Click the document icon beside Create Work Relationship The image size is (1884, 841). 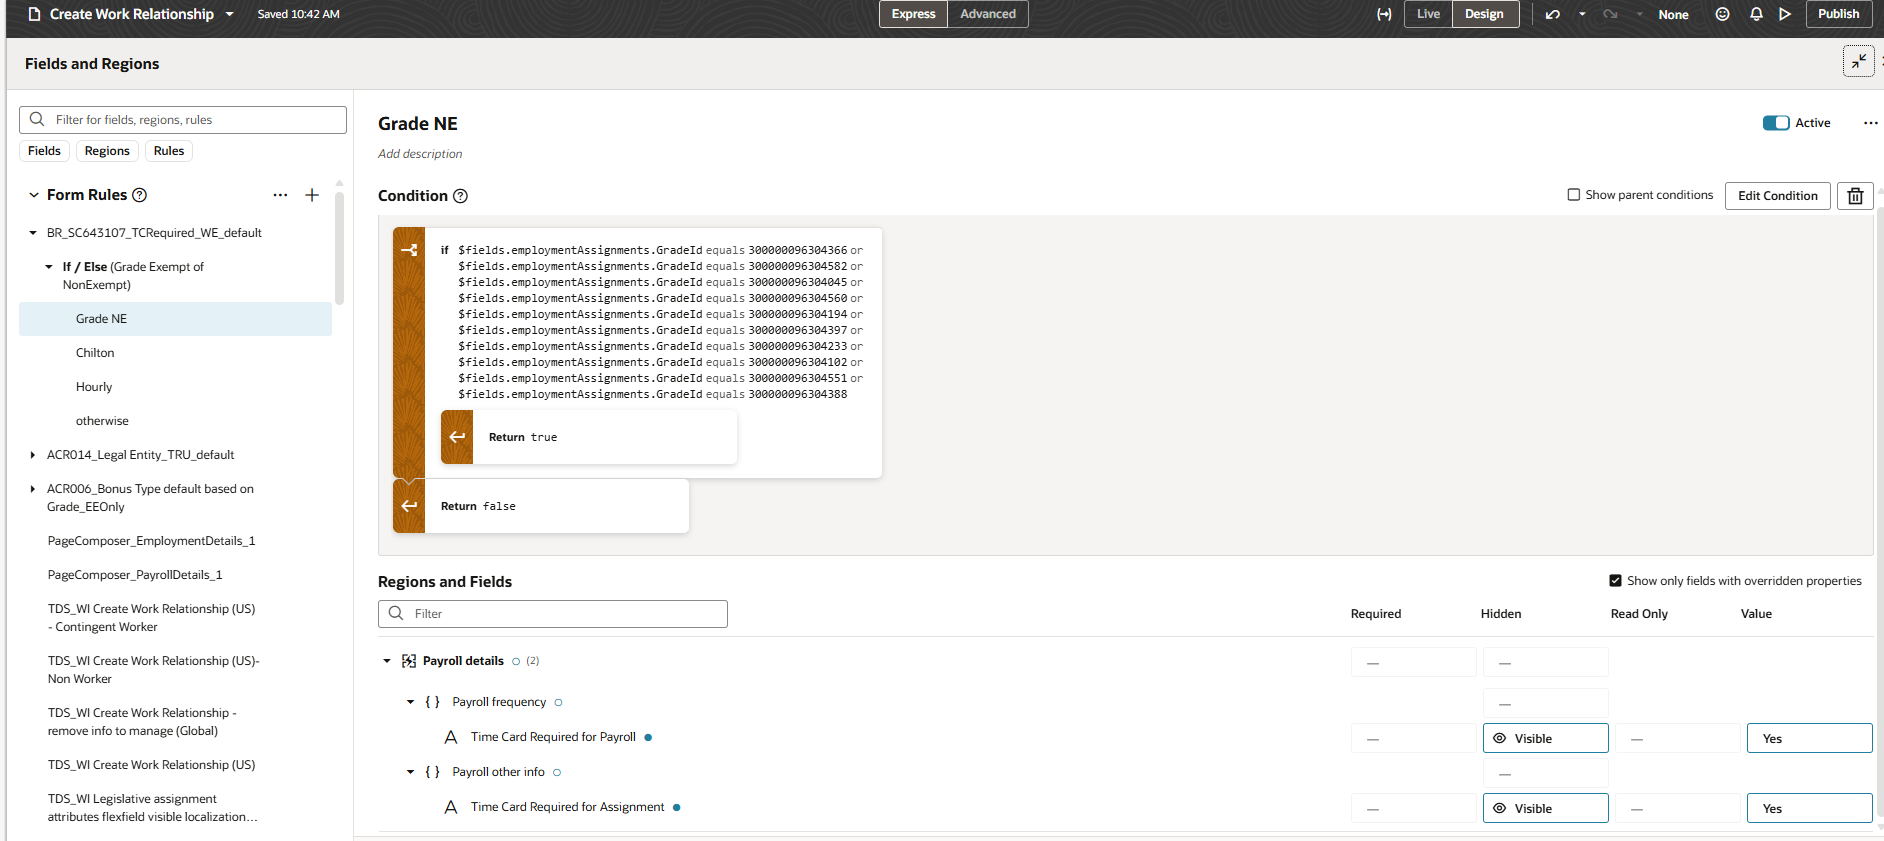coord(35,14)
